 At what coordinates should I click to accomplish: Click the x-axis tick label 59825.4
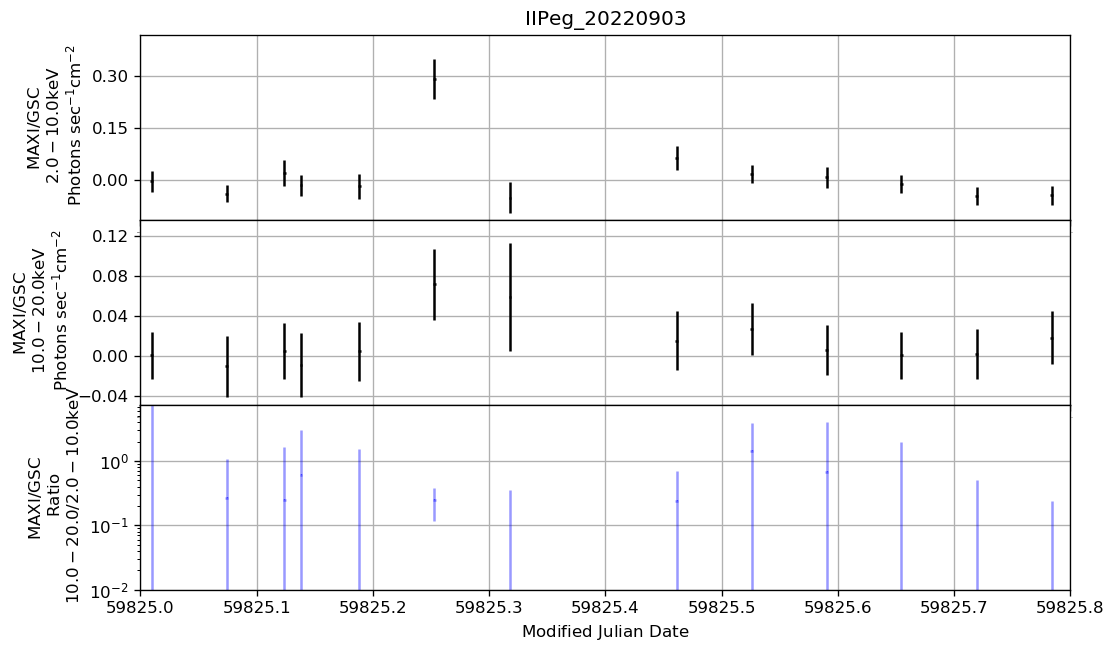pyautogui.click(x=606, y=608)
